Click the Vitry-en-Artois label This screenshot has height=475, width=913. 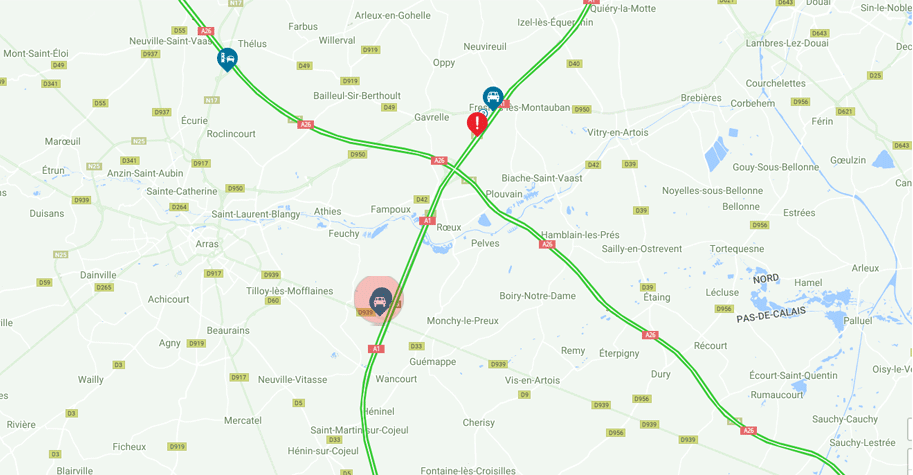pyautogui.click(x=618, y=133)
